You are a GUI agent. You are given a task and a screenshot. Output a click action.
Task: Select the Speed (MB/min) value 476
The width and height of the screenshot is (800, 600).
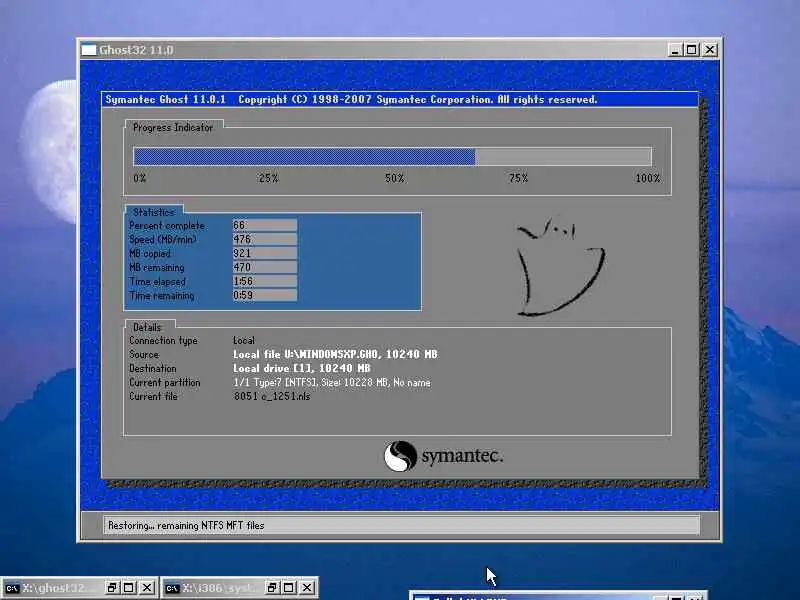265,239
